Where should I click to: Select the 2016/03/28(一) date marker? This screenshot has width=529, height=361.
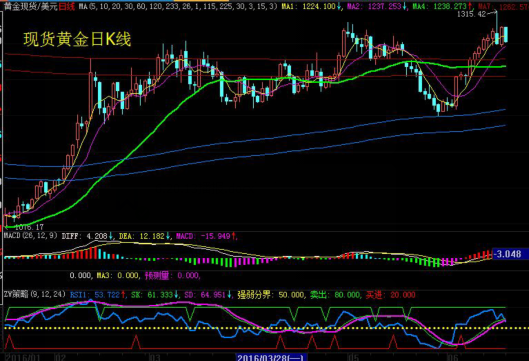click(271, 357)
